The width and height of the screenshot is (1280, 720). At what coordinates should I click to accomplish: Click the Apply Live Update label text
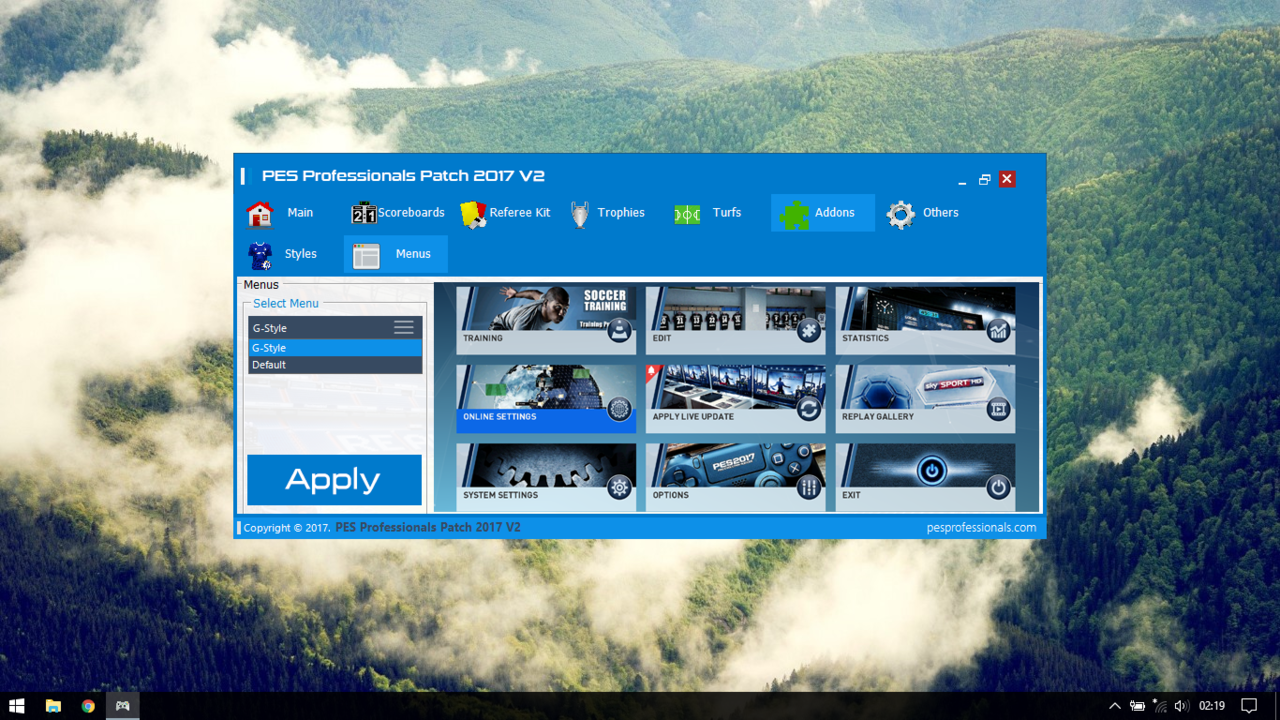click(693, 417)
